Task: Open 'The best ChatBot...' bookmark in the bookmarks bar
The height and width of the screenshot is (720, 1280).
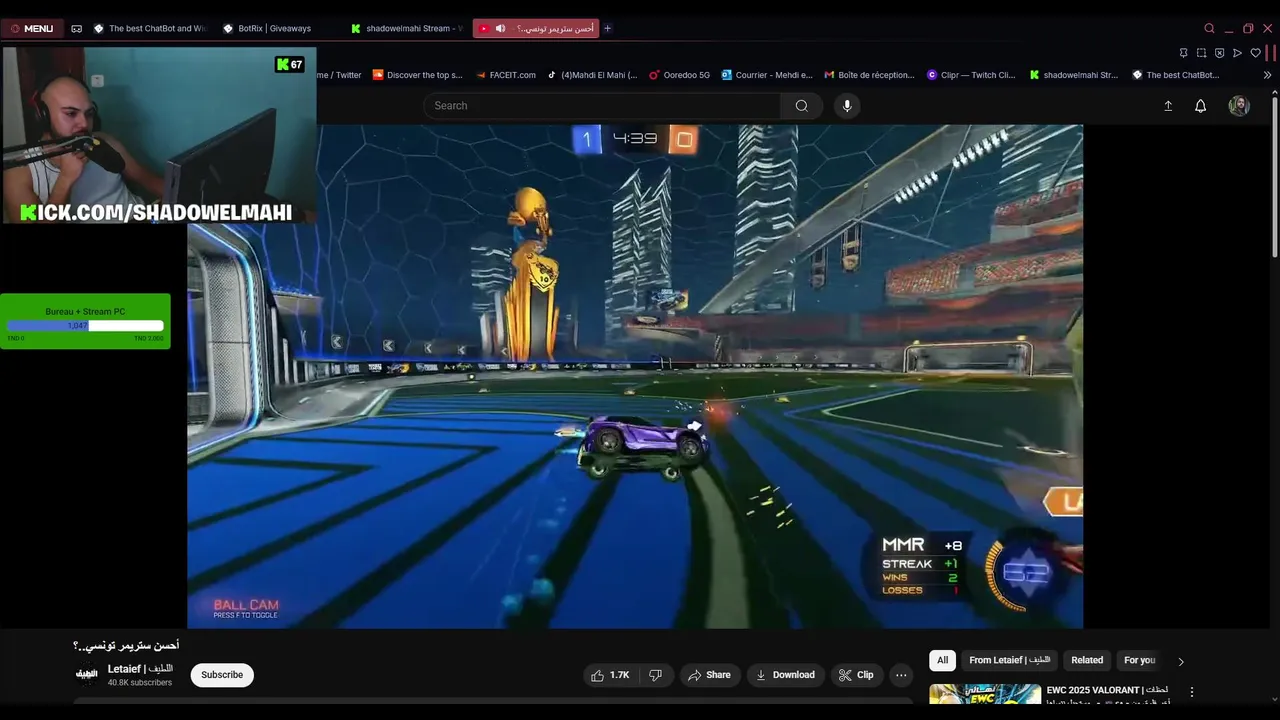Action: click(1176, 75)
